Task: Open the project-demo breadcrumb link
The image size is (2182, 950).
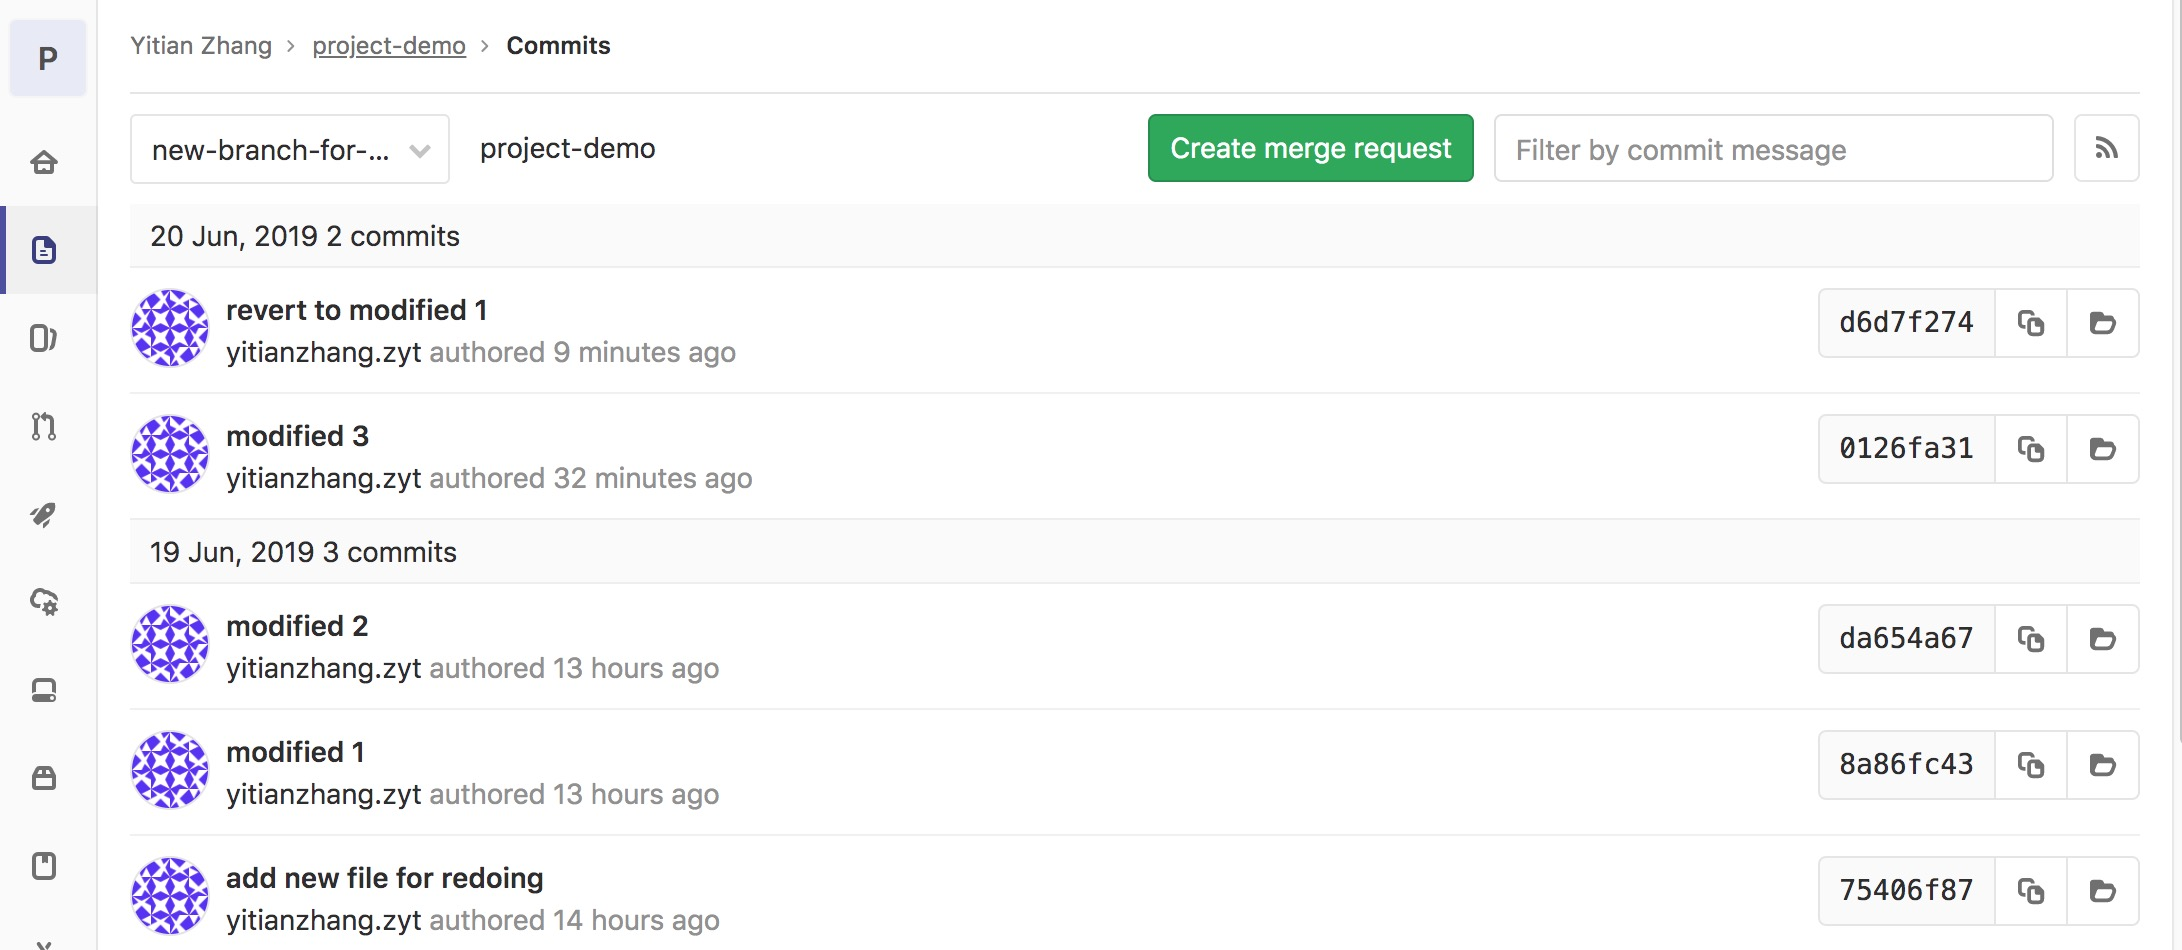Action: tap(389, 46)
